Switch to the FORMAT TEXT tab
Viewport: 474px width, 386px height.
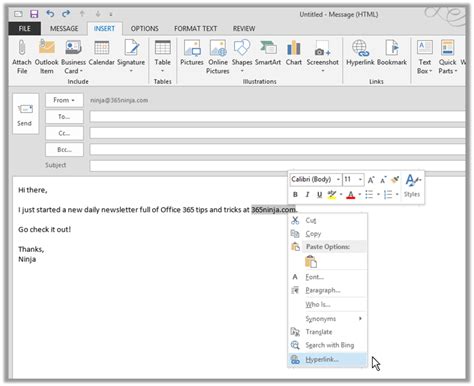(196, 29)
